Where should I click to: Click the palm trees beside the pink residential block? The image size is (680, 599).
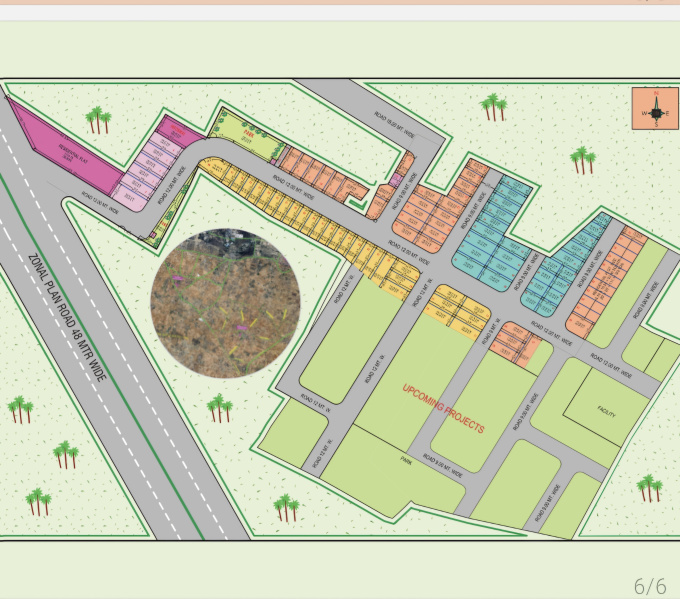98,121
